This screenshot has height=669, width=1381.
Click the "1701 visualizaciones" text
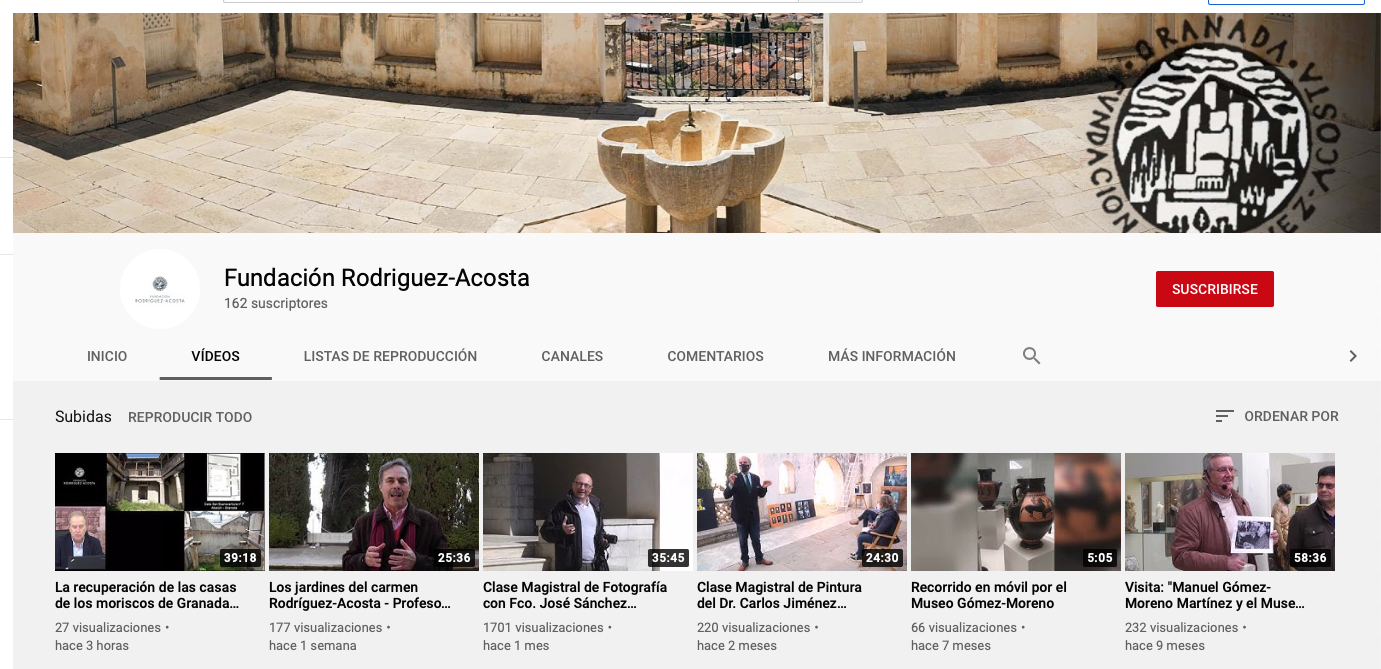click(543, 628)
